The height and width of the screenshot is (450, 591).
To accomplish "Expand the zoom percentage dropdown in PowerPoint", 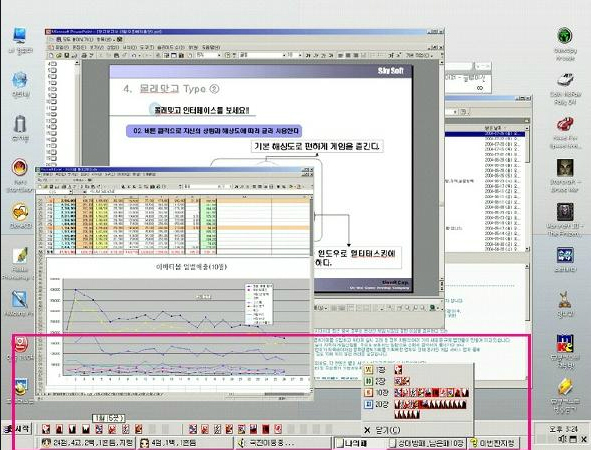I will coord(219,55).
